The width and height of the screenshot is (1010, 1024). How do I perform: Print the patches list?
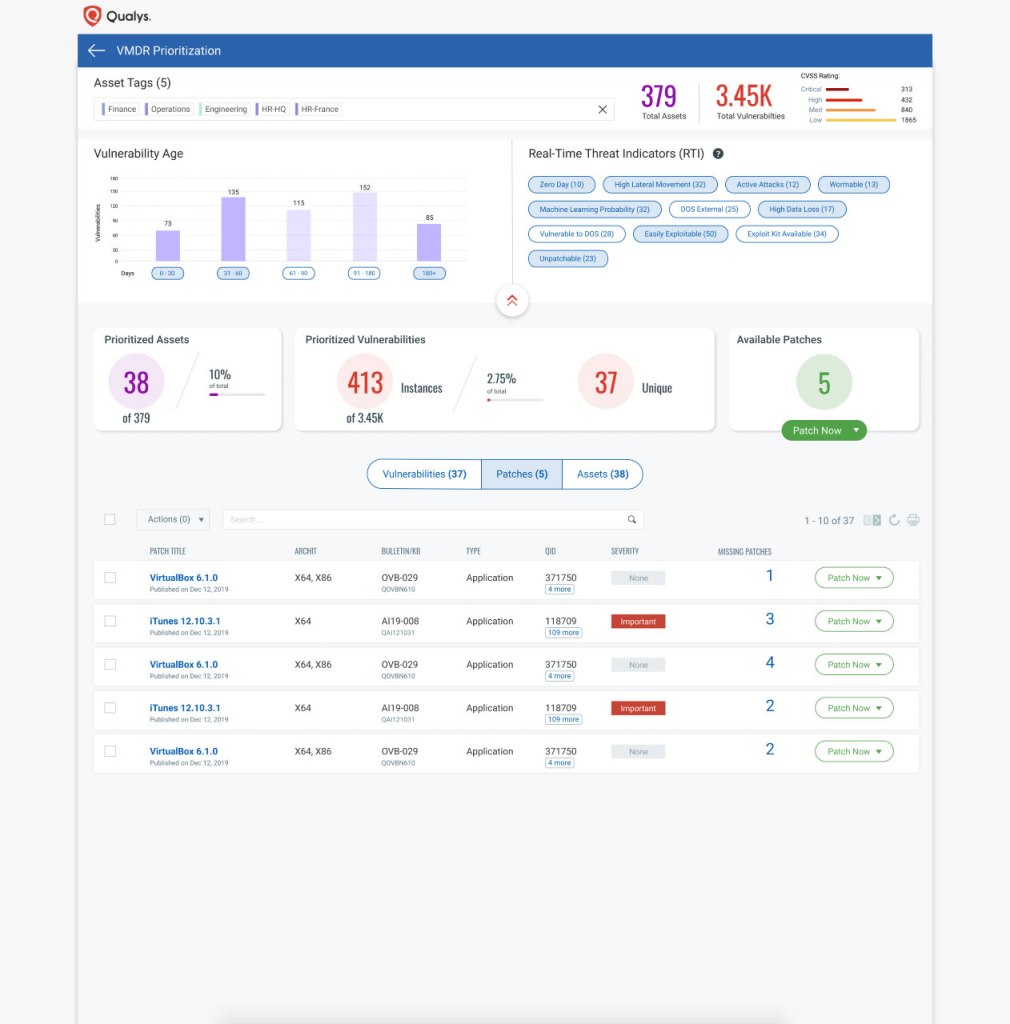912,520
